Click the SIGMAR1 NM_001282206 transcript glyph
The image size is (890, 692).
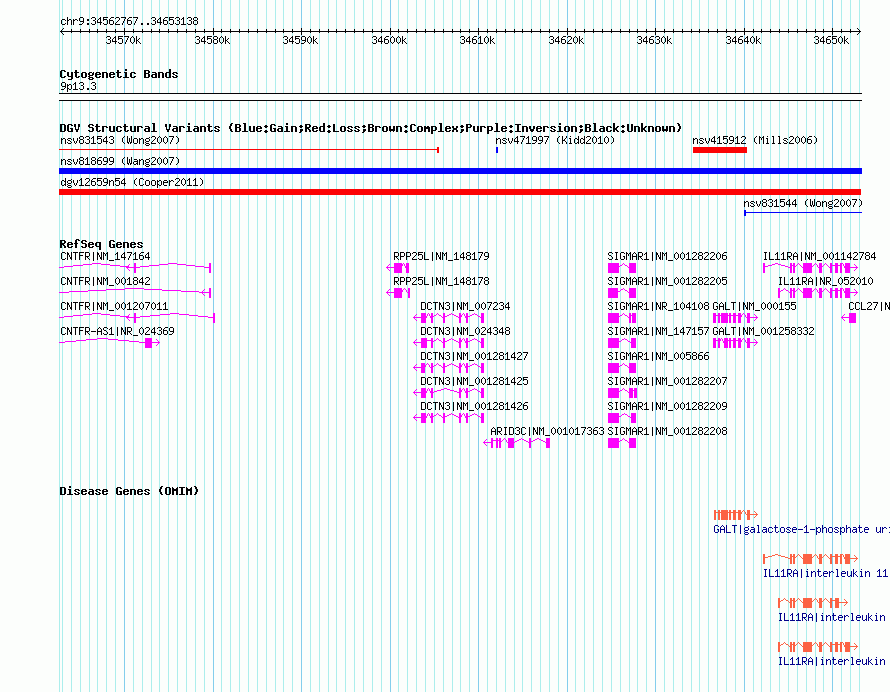click(x=622, y=268)
